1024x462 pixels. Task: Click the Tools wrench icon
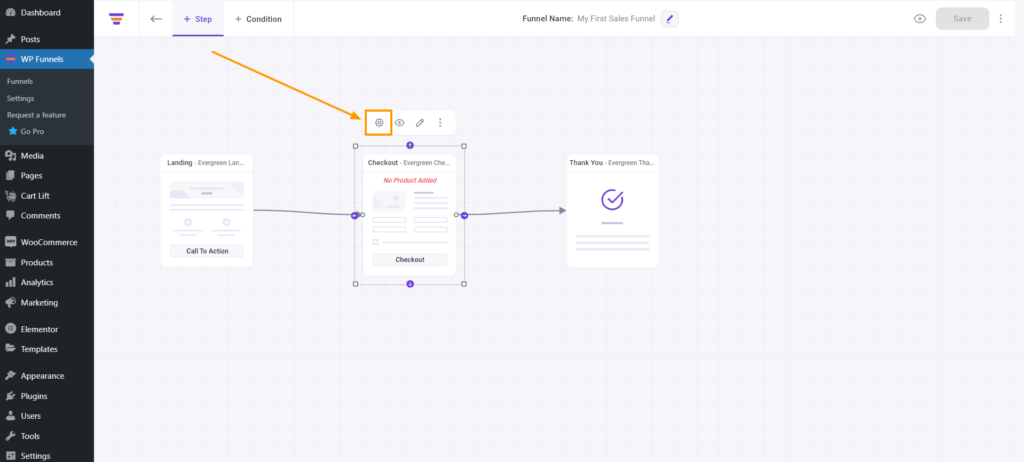coord(10,436)
